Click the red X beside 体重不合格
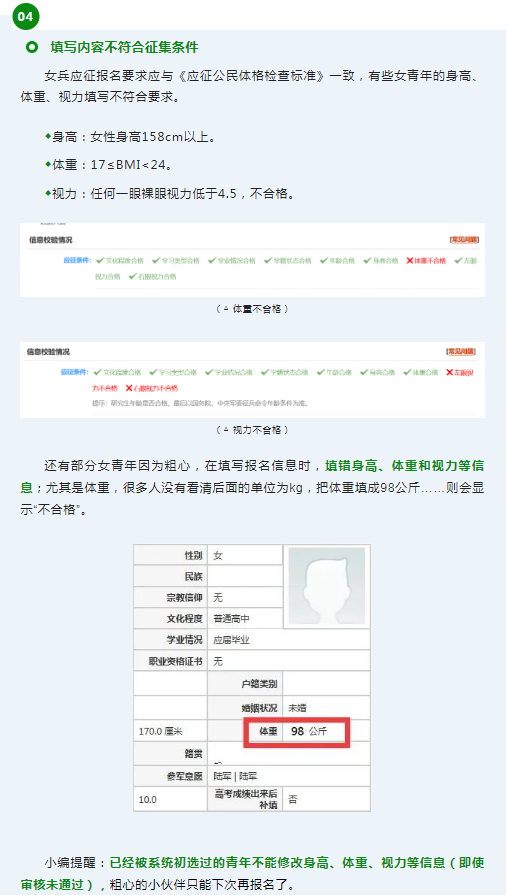508x895 pixels. [x=409, y=260]
